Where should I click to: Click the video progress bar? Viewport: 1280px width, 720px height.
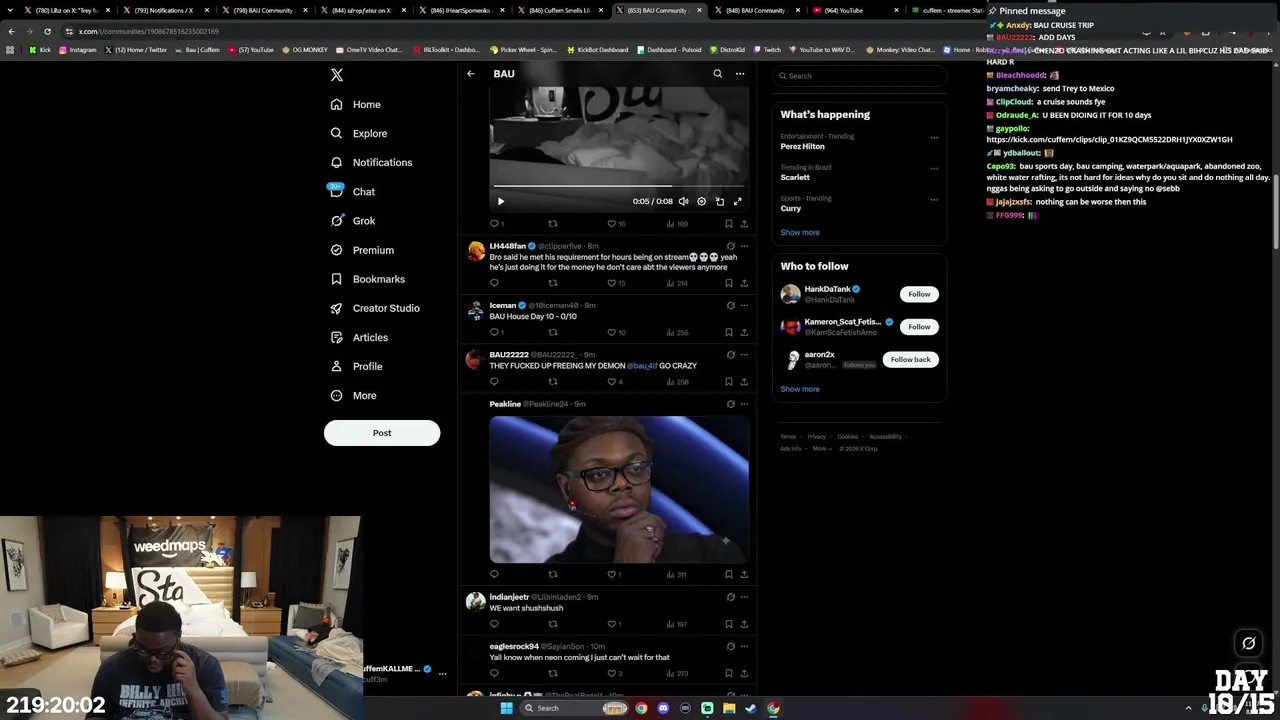pyautogui.click(x=619, y=186)
